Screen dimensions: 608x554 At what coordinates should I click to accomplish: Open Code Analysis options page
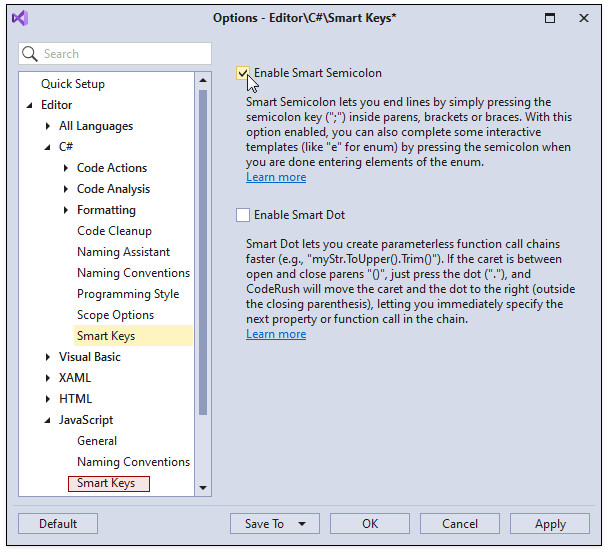click(113, 189)
